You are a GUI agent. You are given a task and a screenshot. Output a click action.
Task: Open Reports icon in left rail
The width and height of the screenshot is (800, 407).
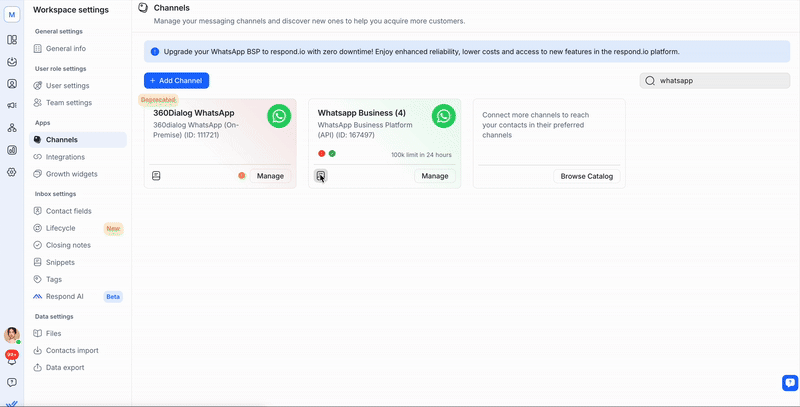coord(12,150)
